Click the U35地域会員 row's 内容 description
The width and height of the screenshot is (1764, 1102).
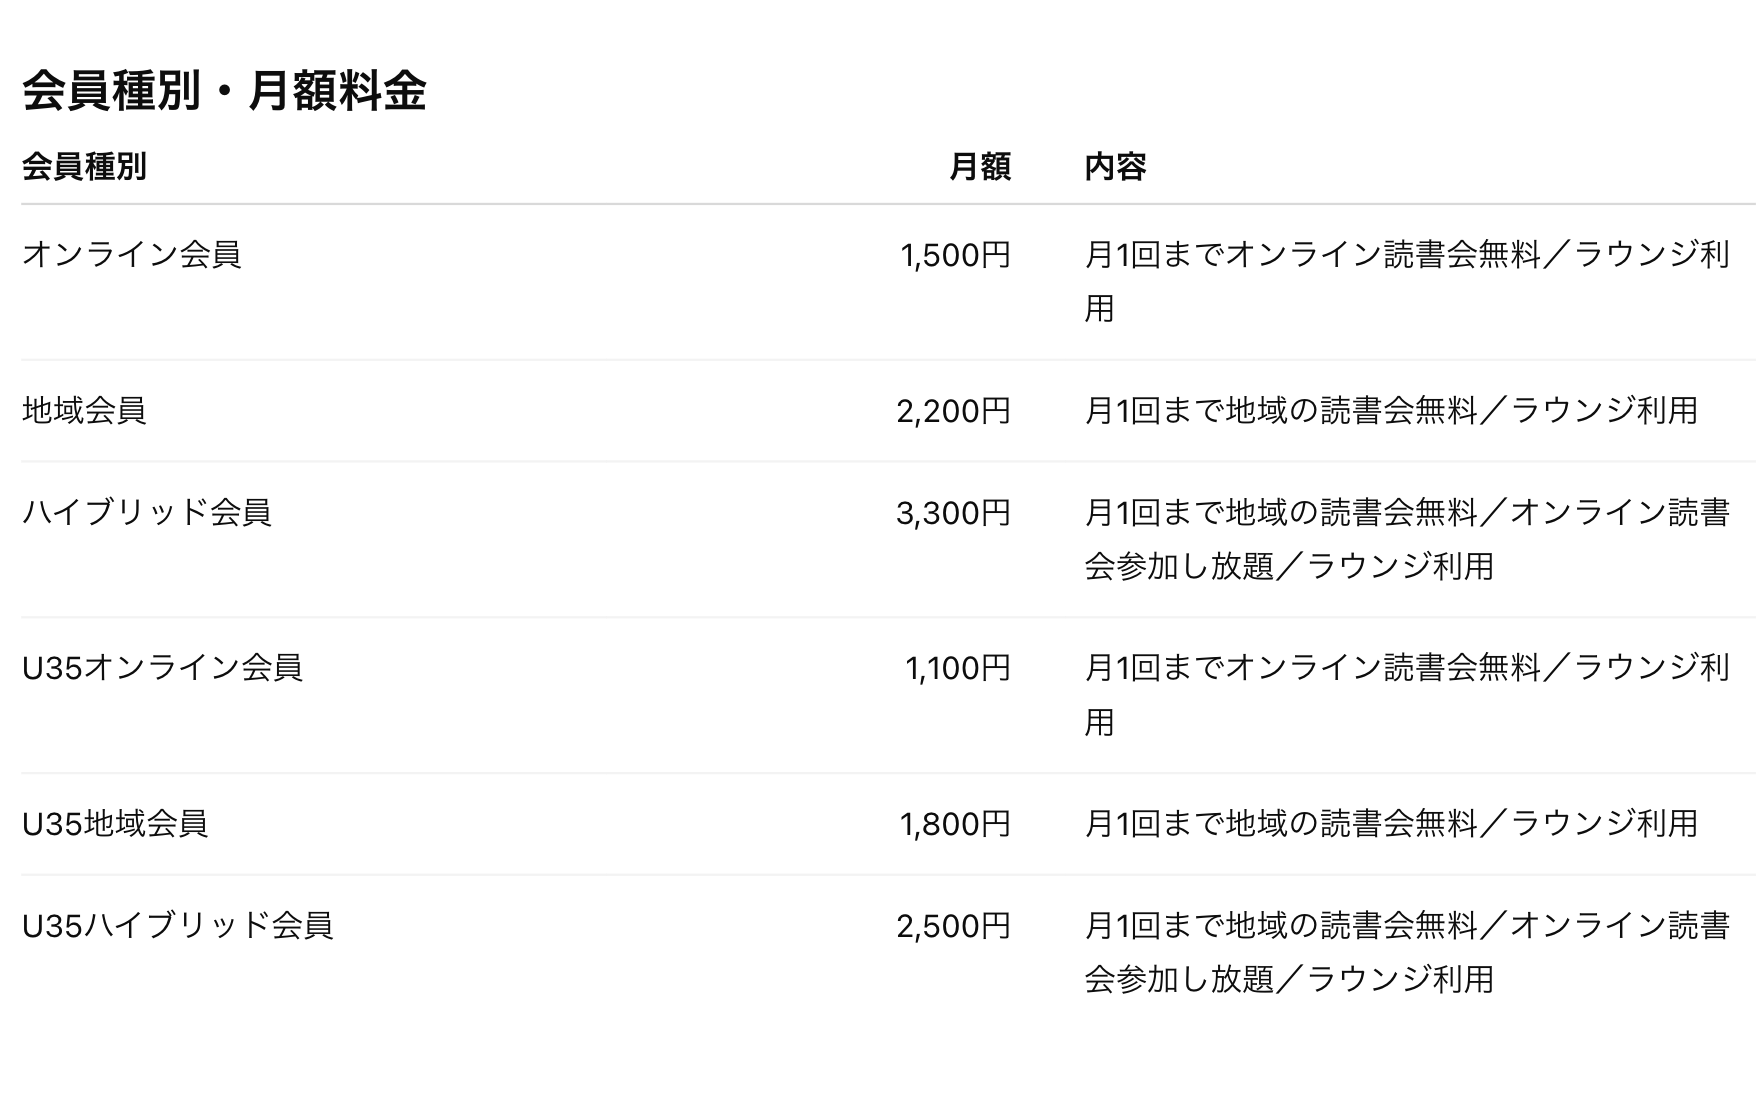(1391, 823)
